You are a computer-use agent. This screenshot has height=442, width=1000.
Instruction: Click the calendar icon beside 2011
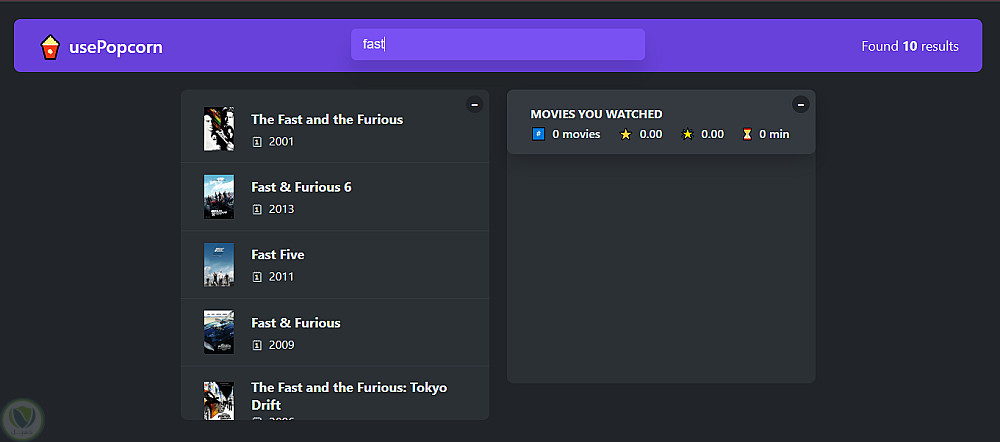(x=257, y=277)
